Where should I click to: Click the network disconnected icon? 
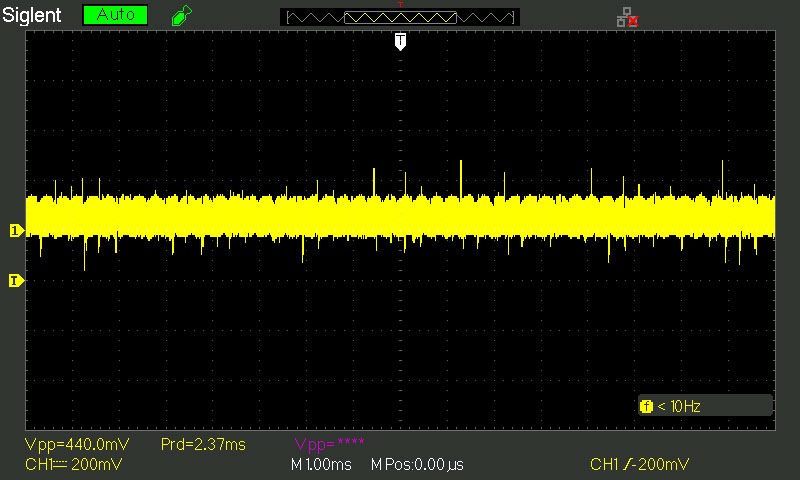pyautogui.click(x=628, y=17)
